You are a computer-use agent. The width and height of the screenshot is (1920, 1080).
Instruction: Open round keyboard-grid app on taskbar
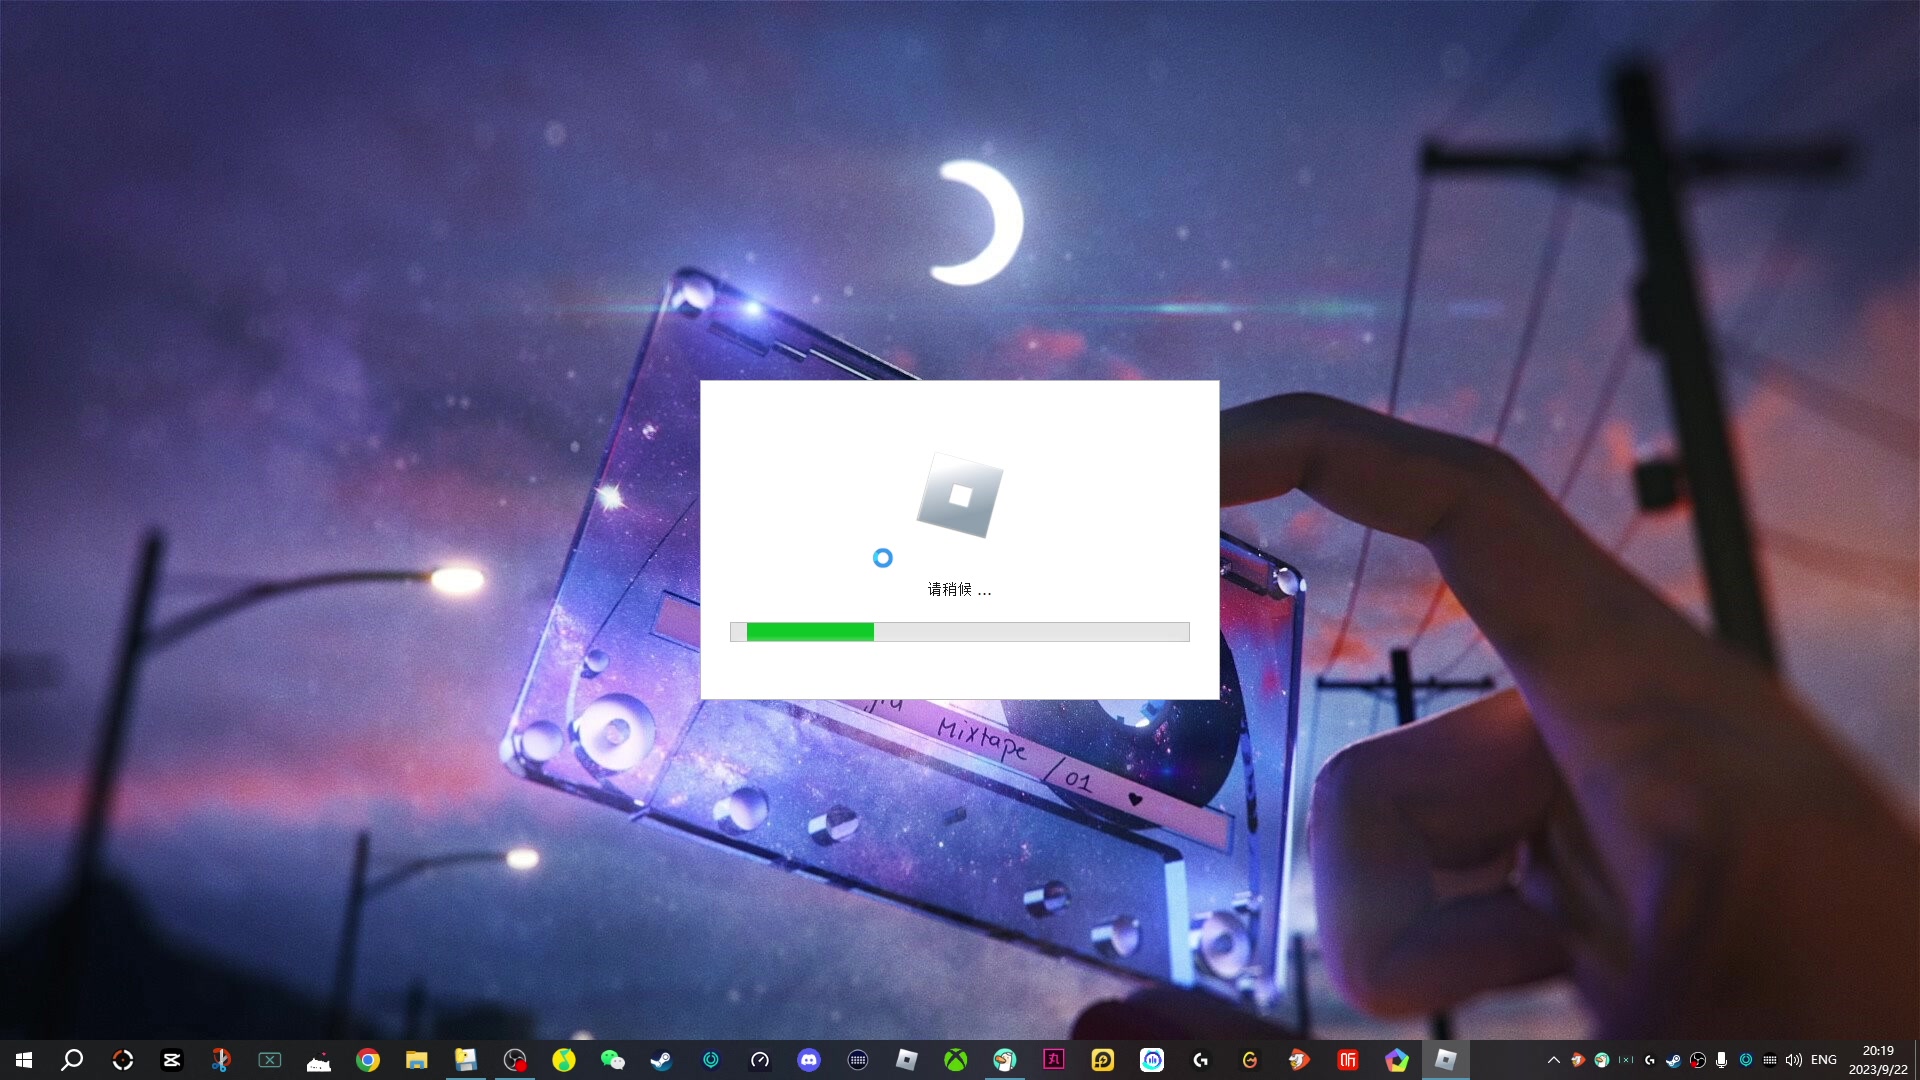tap(858, 1060)
